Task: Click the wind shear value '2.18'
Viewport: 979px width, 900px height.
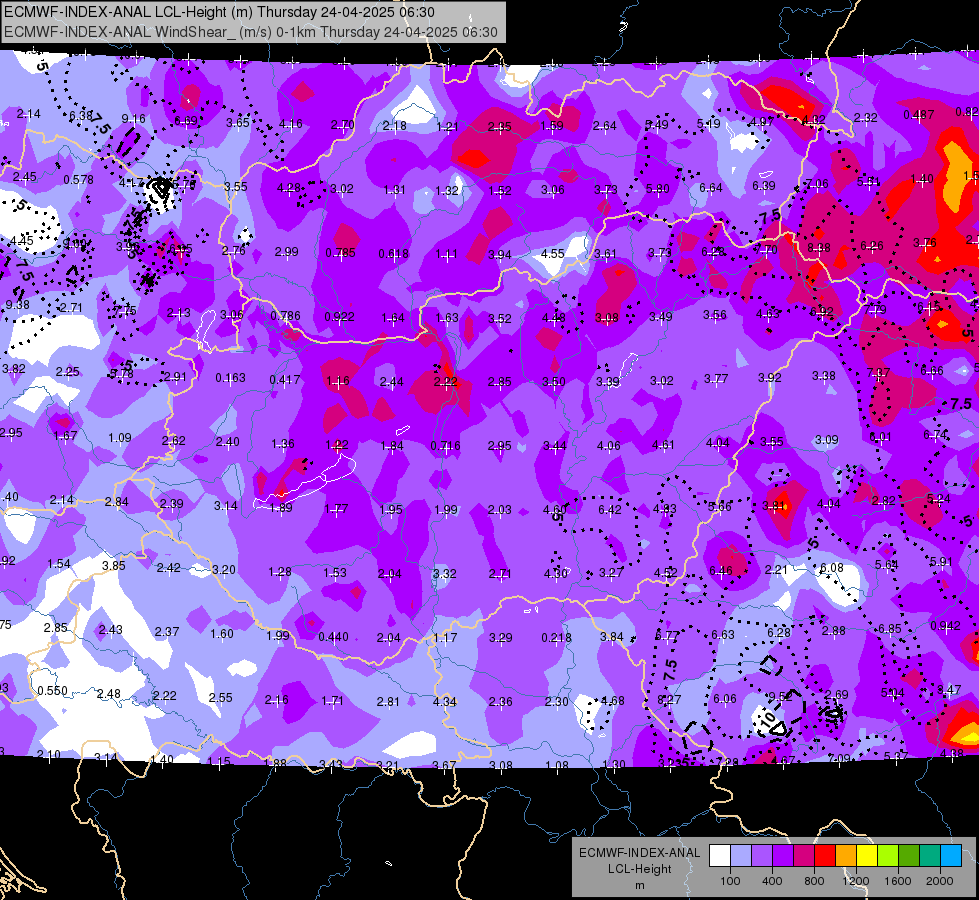Action: pos(395,126)
